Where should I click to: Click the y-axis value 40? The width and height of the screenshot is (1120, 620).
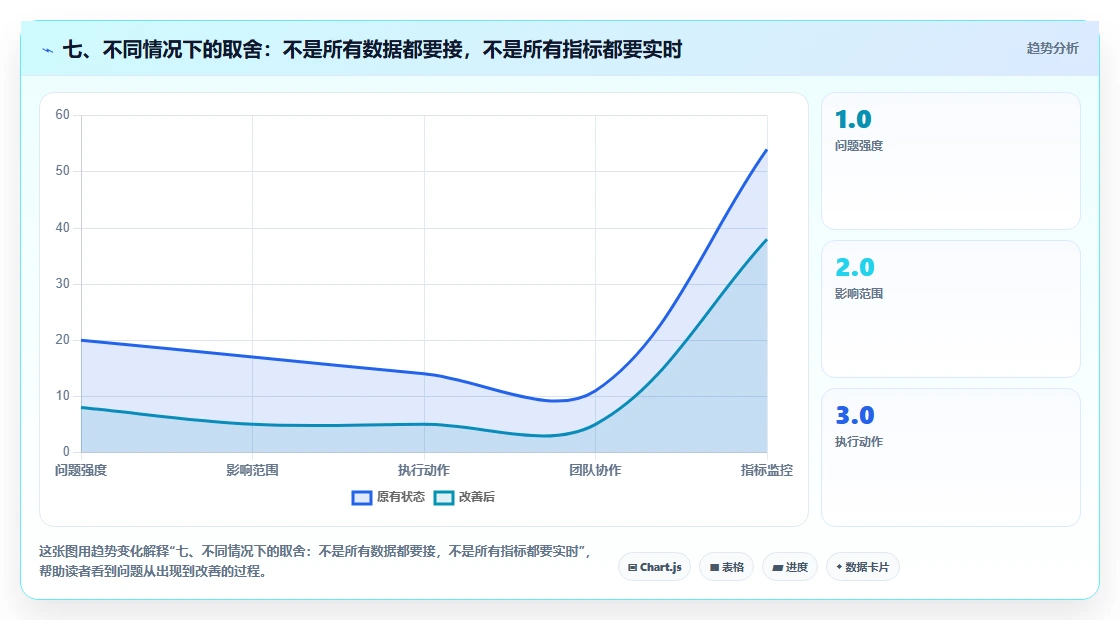(x=63, y=228)
